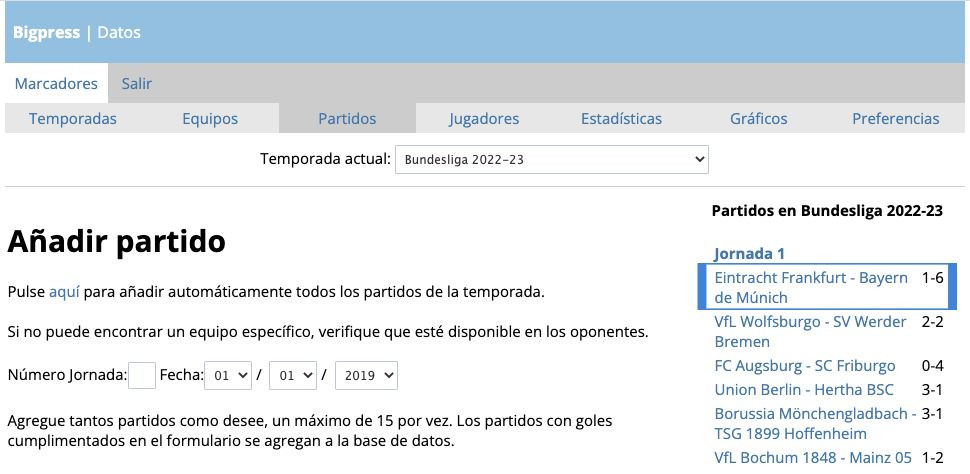Open the Temporada actual season dropdown
This screenshot has width=970, height=474.
click(551, 160)
